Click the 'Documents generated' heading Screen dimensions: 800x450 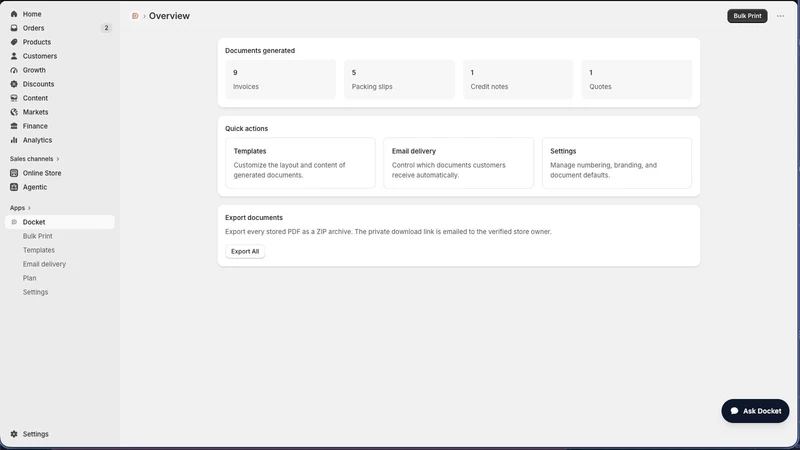coord(260,51)
